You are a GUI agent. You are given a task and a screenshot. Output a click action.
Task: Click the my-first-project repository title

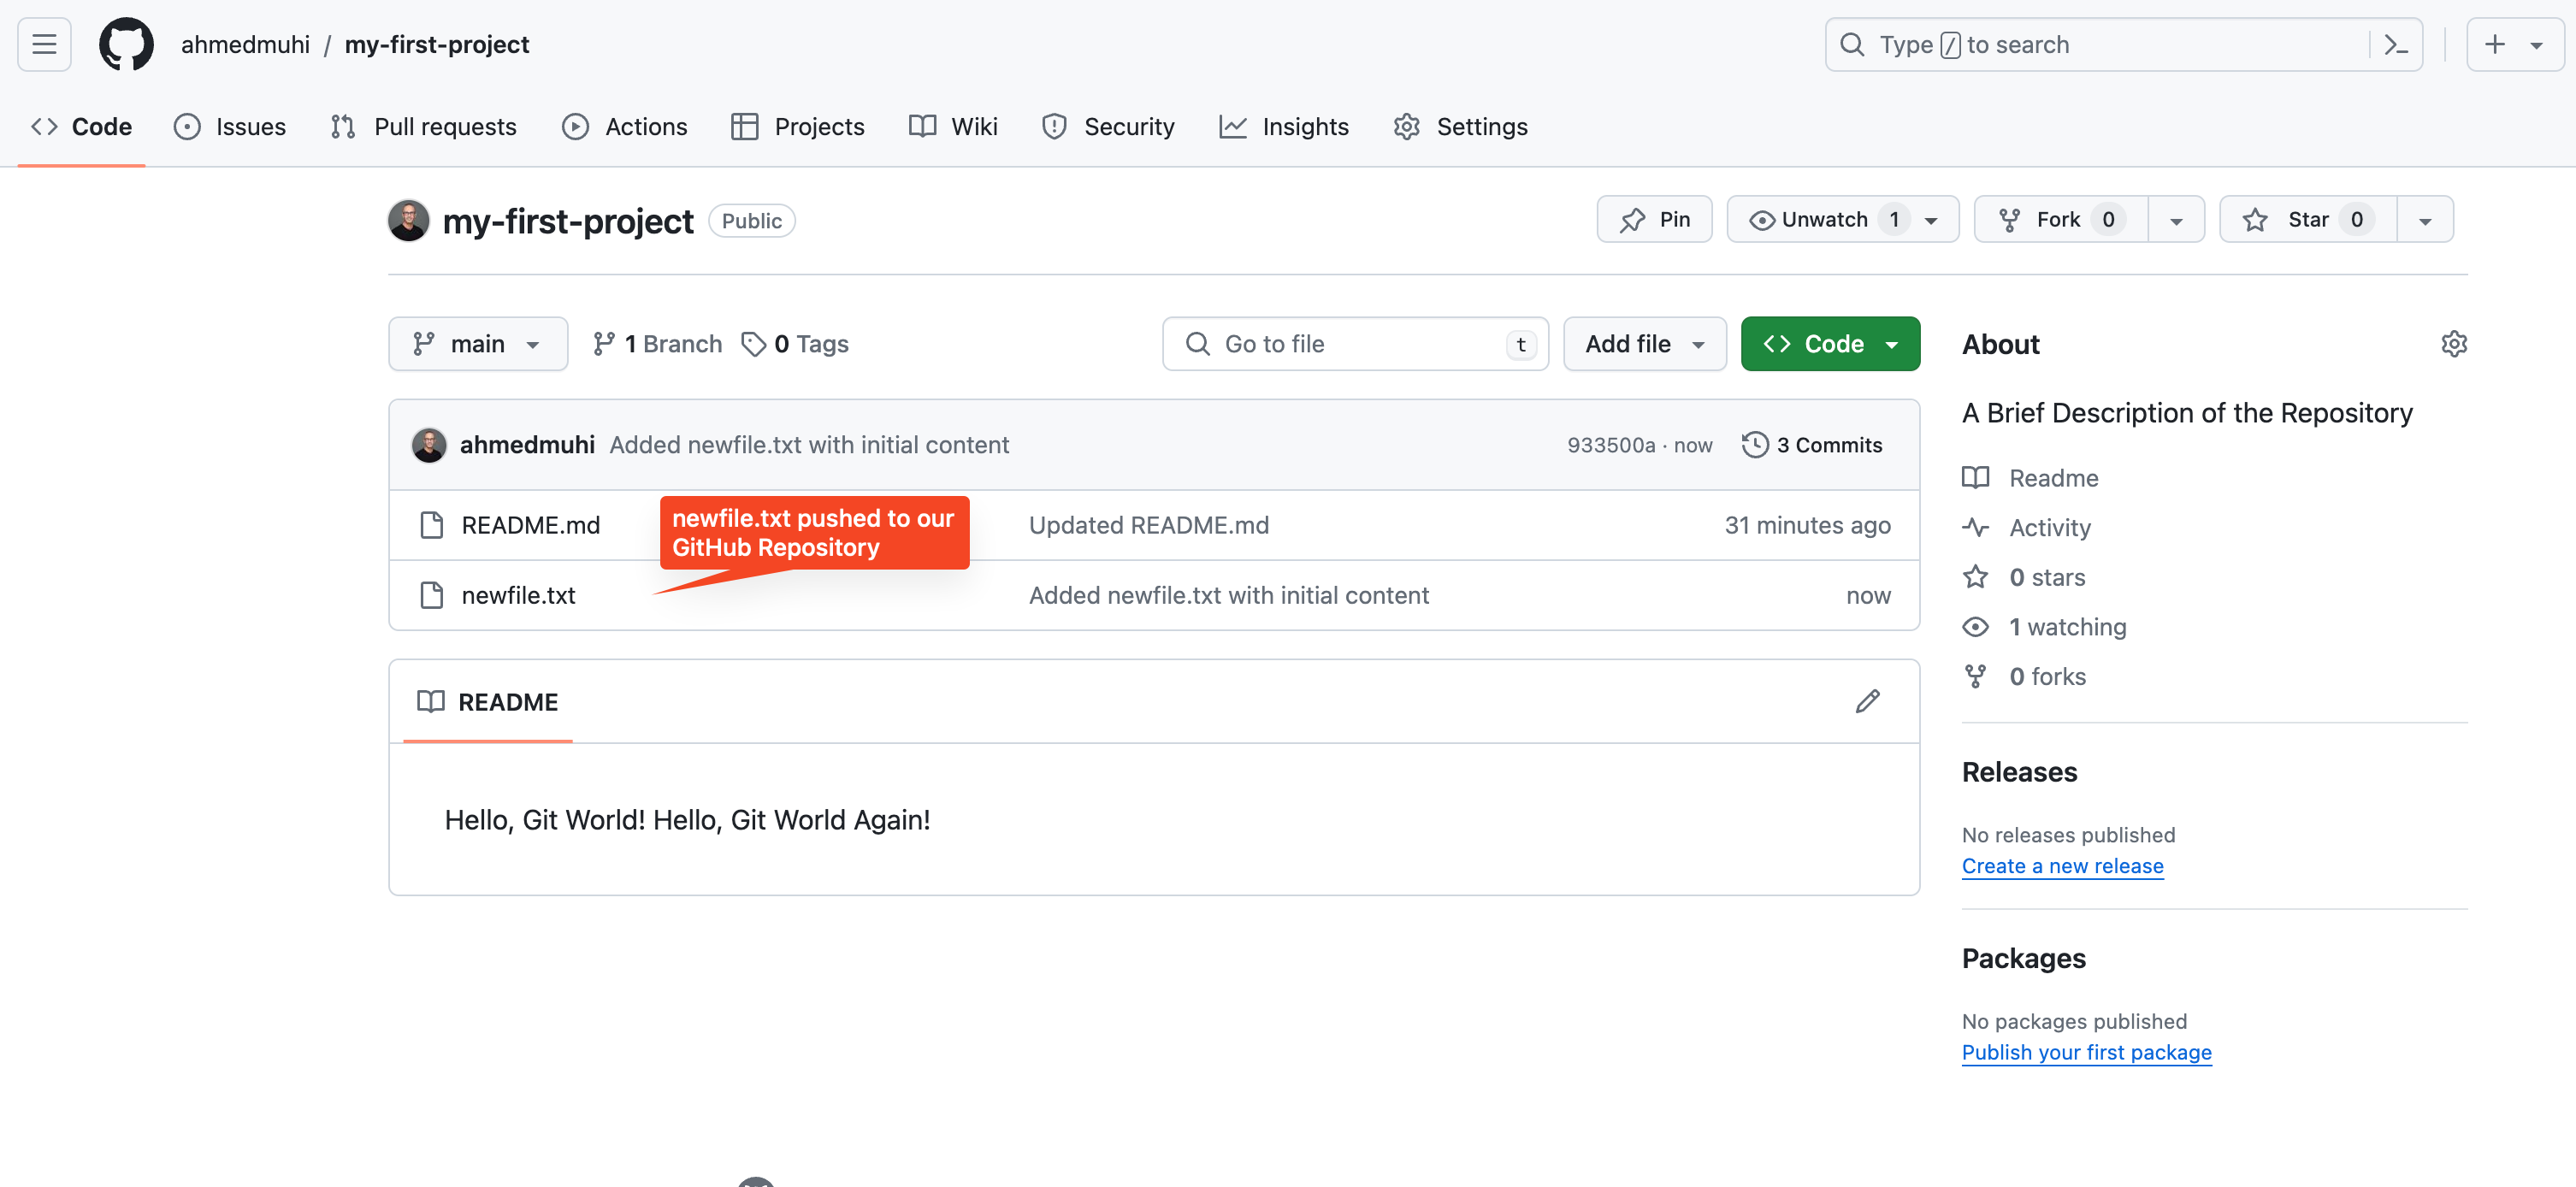point(567,221)
